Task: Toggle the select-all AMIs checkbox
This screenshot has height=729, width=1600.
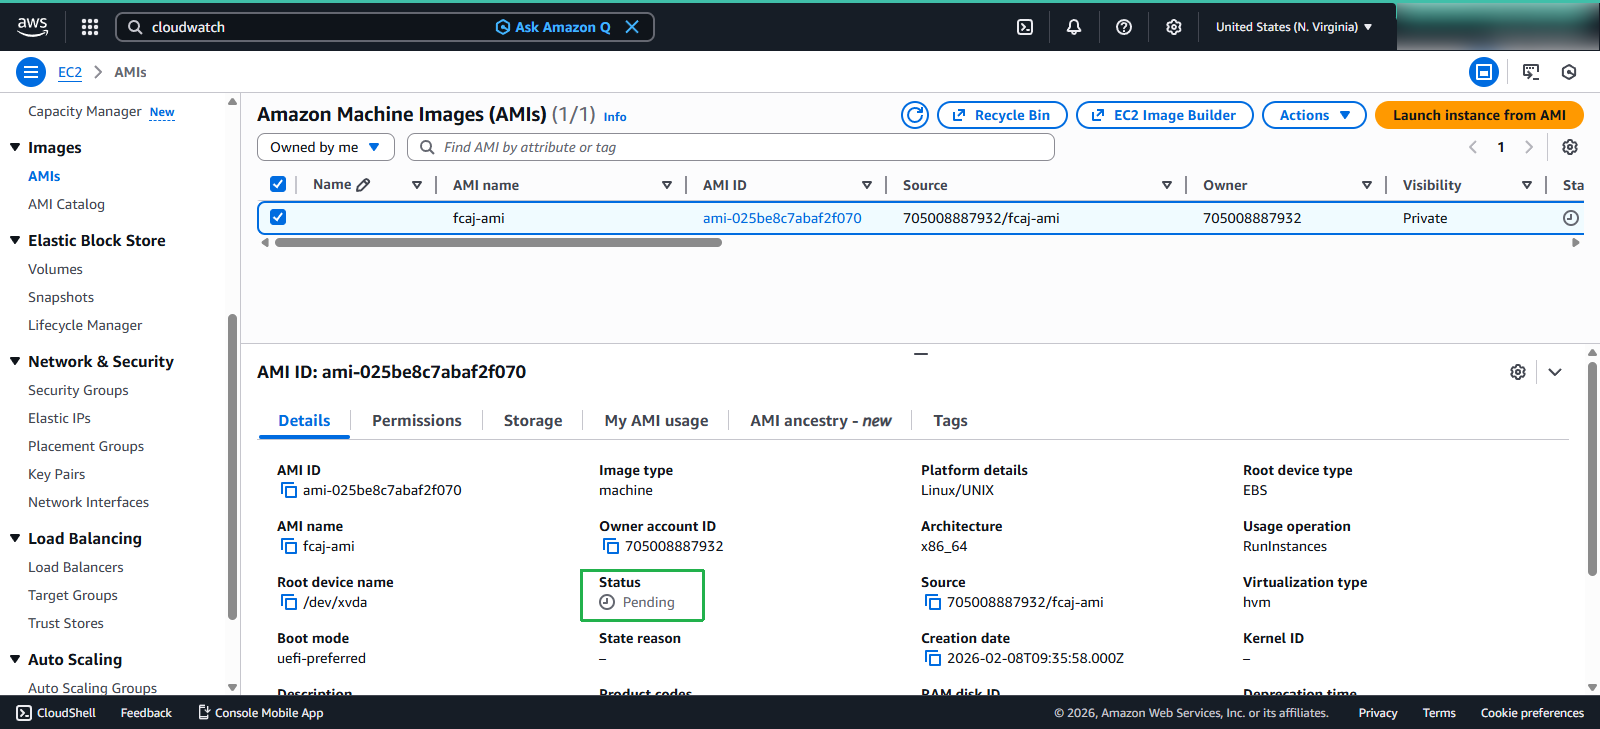Action: [278, 184]
